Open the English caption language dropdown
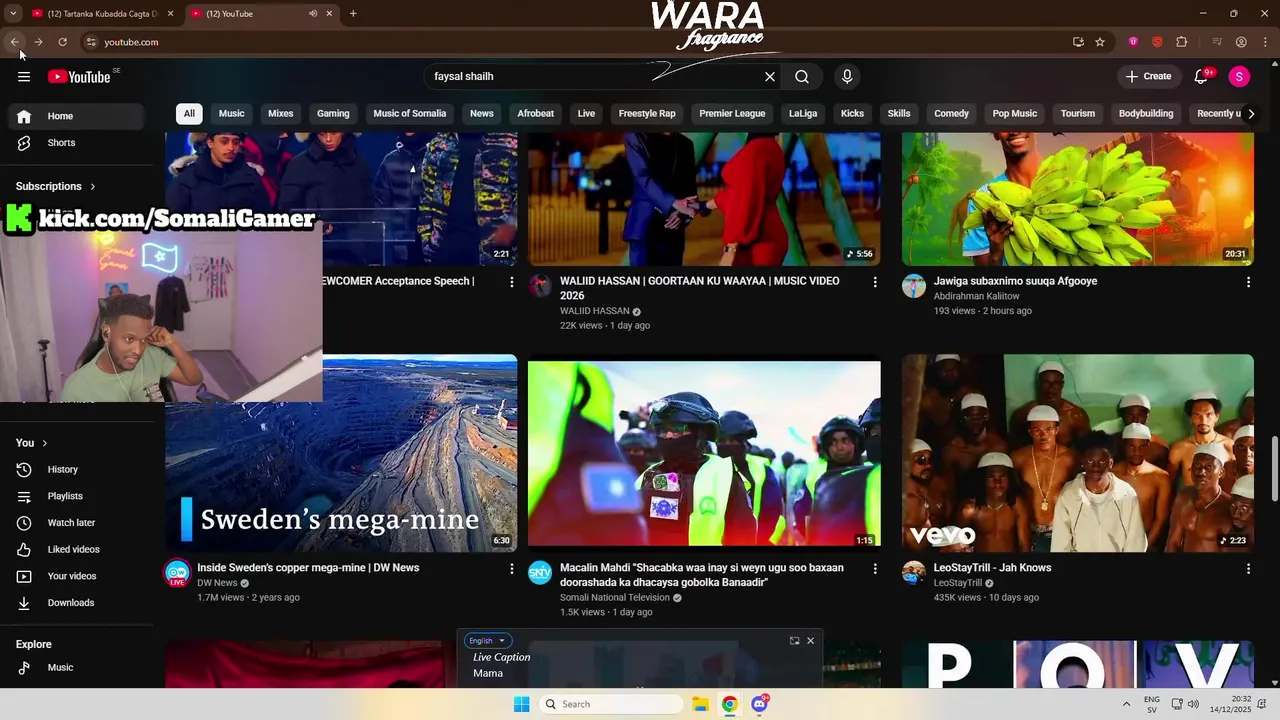This screenshot has height=720, width=1280. coord(490,641)
